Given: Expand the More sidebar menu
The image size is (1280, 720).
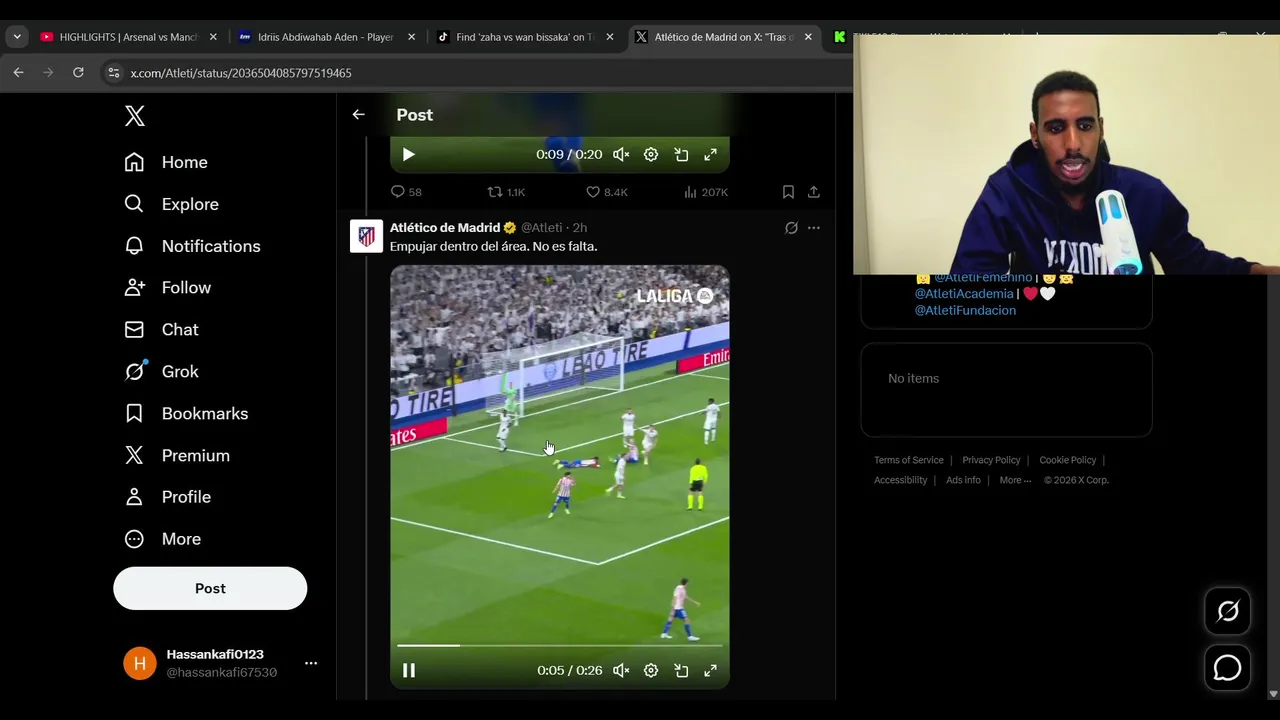Looking at the screenshot, I should click(162, 539).
